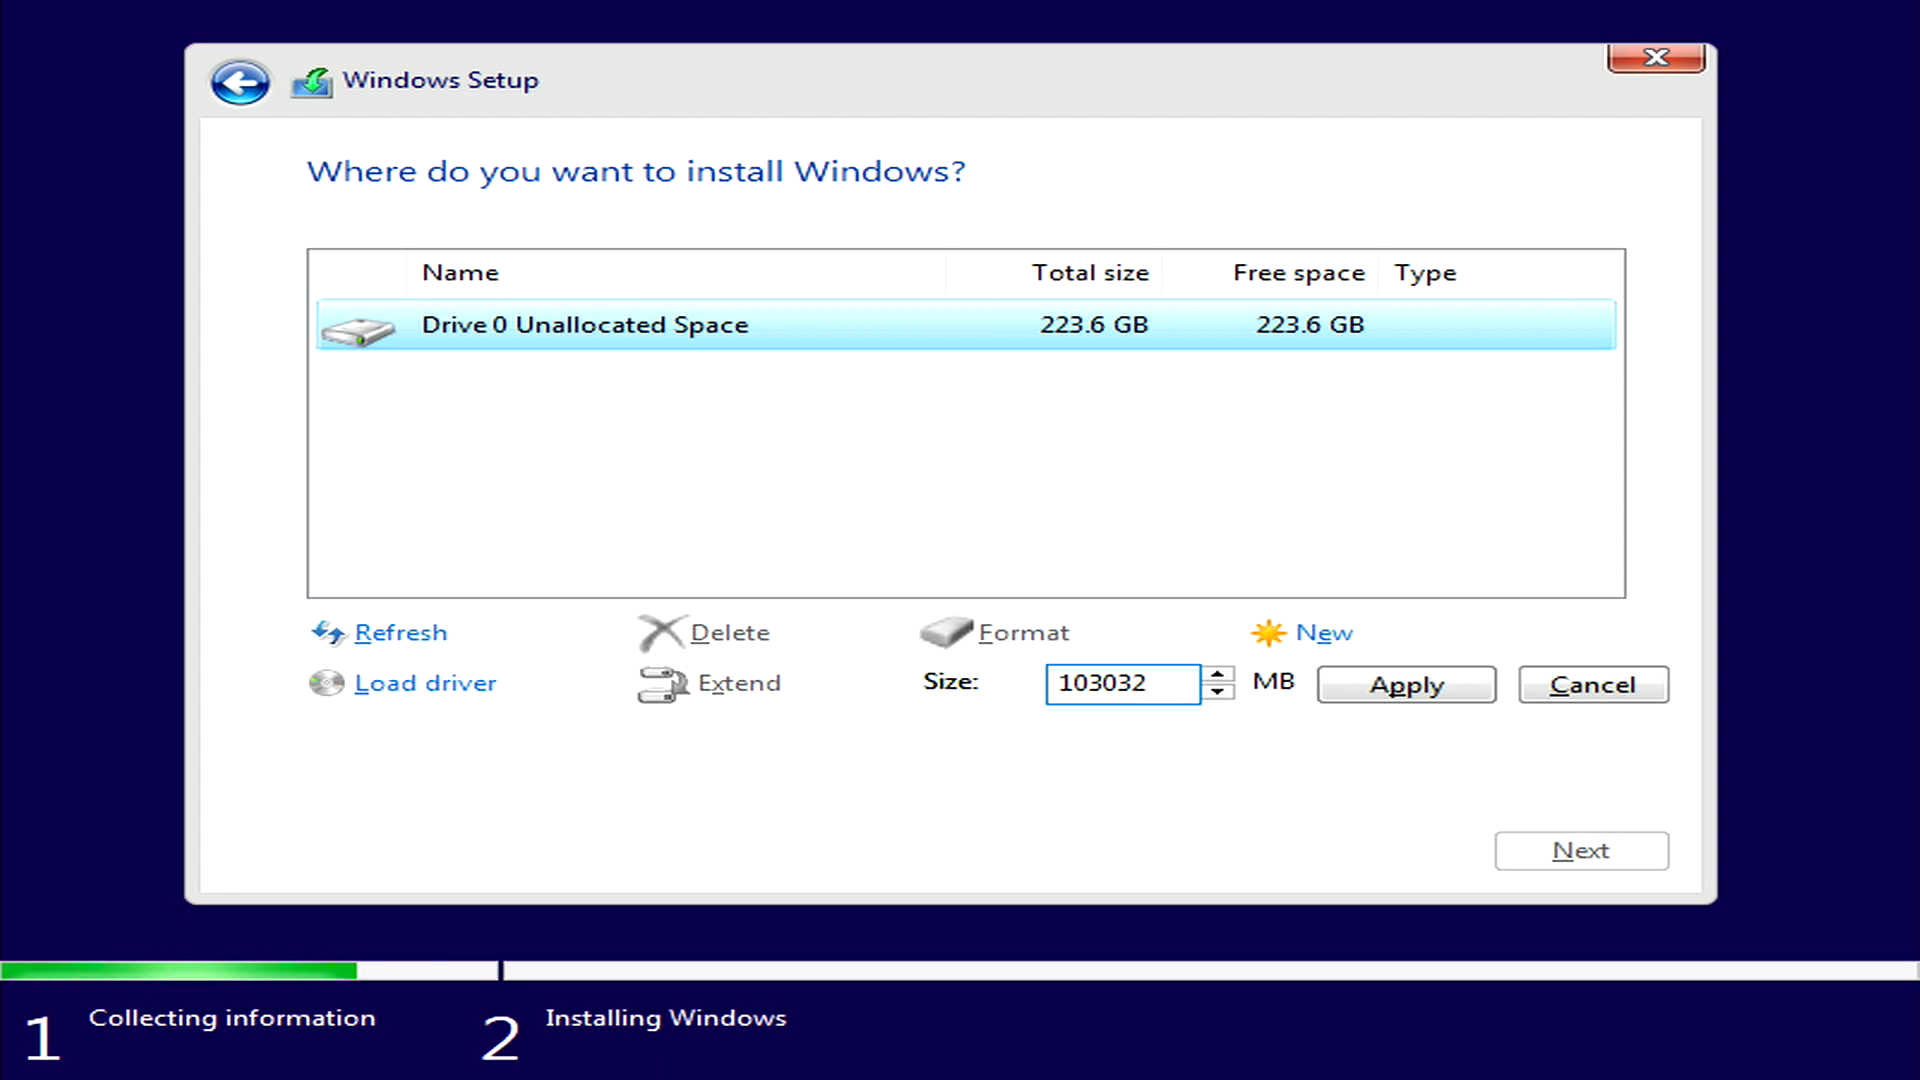Click the Windows Setup title icon
The image size is (1920, 1080).
(312, 82)
